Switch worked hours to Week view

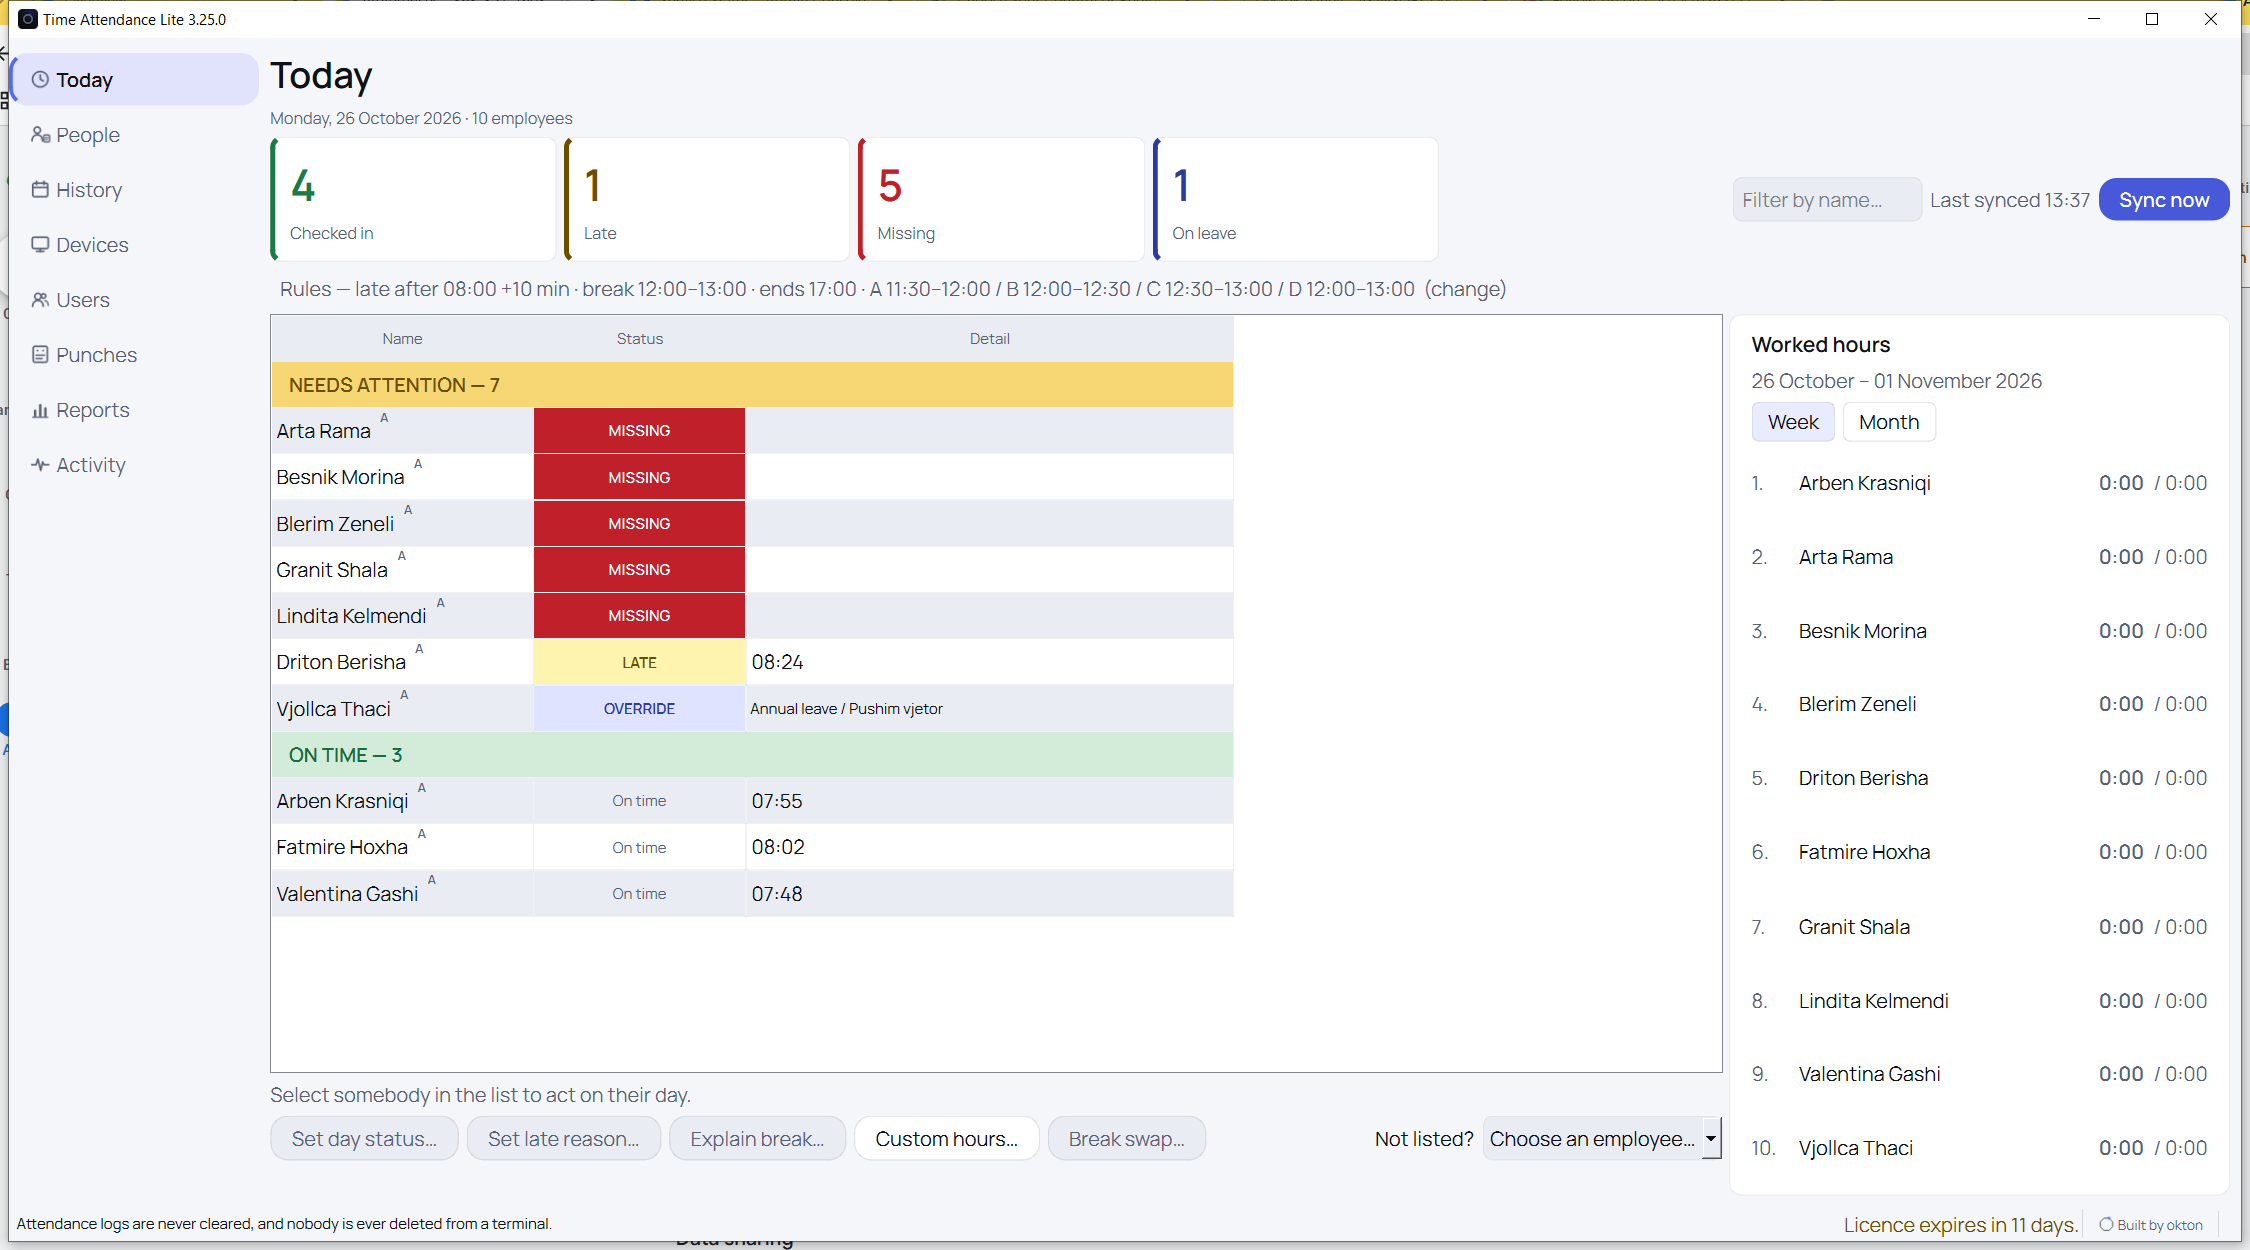click(1793, 422)
